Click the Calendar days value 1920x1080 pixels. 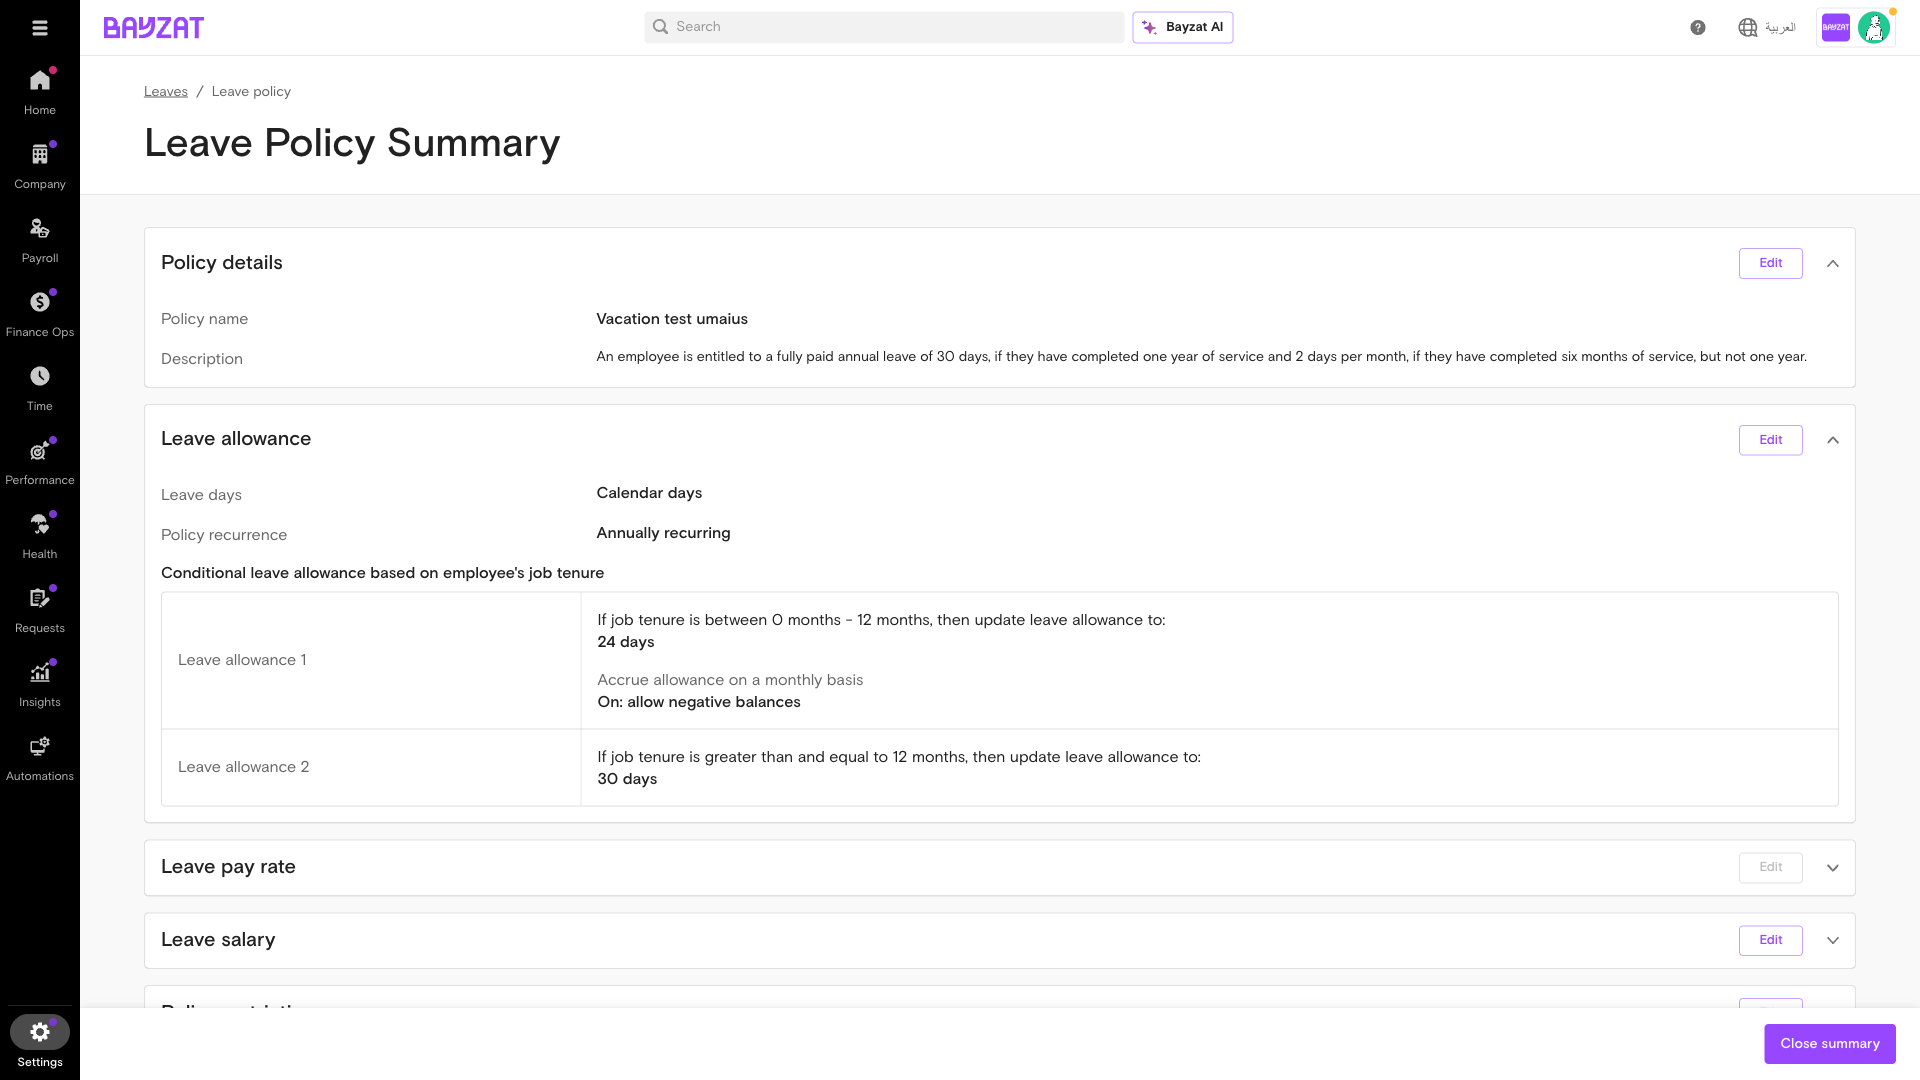pyautogui.click(x=649, y=493)
